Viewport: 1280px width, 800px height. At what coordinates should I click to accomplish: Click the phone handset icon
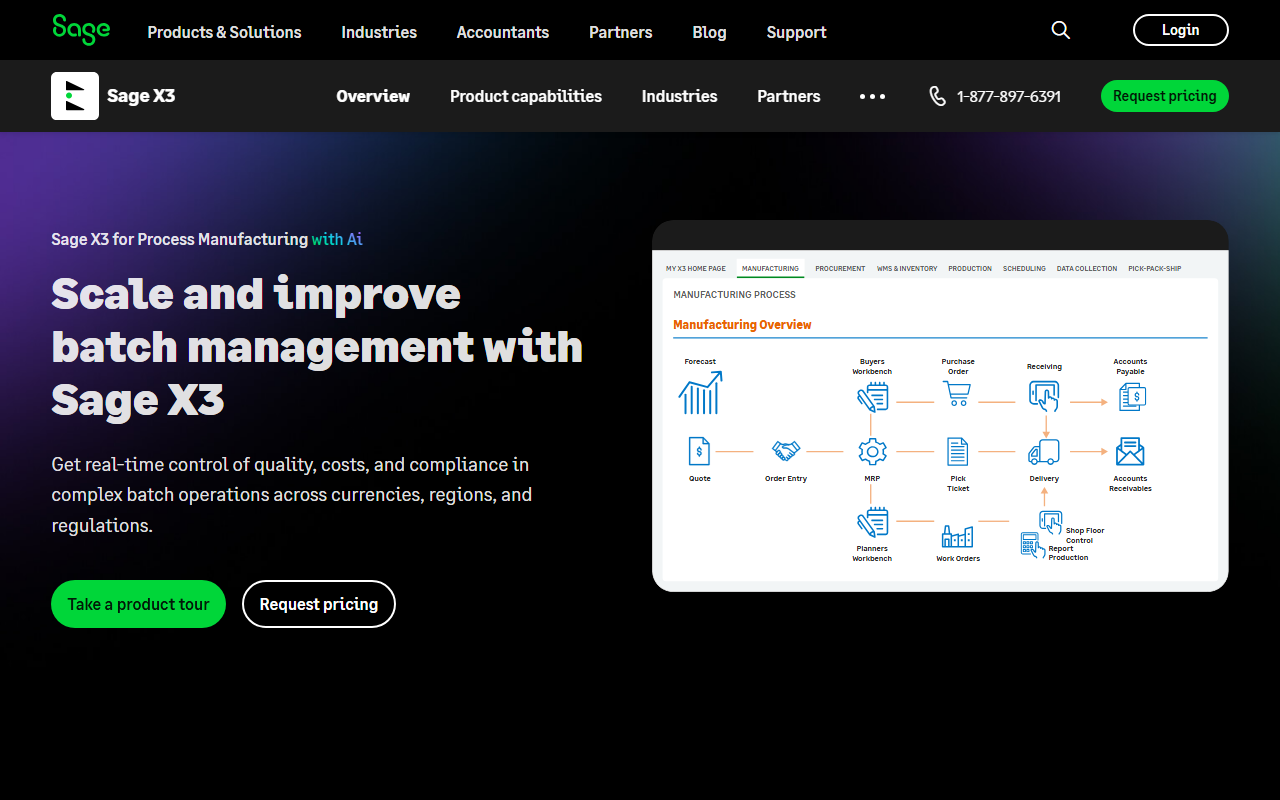[937, 96]
